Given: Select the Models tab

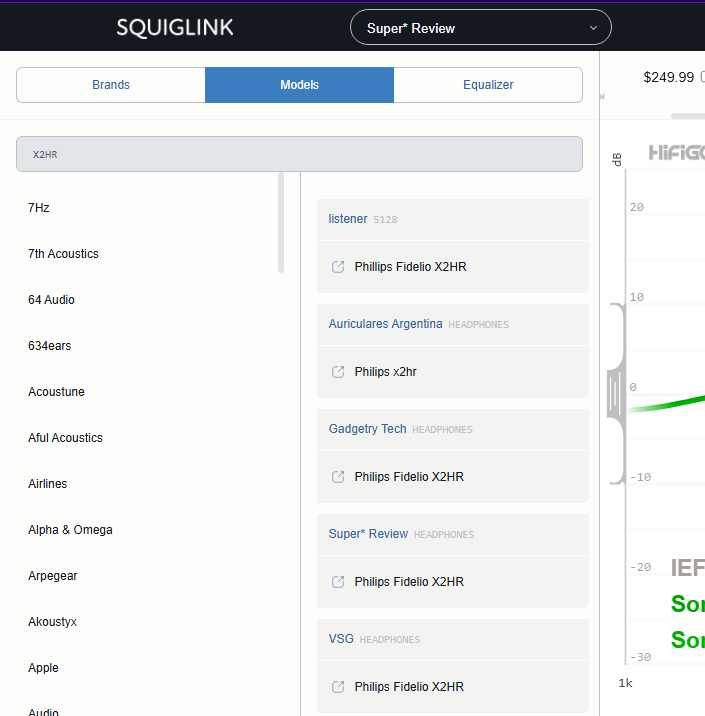Looking at the screenshot, I should tap(300, 85).
